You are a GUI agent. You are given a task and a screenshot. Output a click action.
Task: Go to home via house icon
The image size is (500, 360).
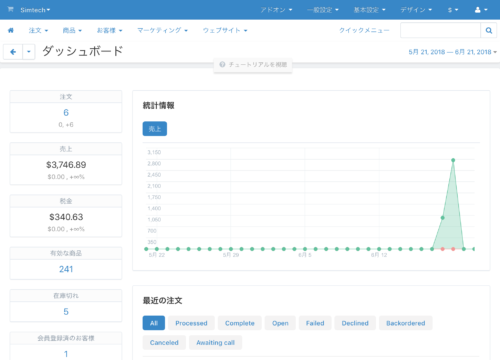pyautogui.click(x=11, y=30)
